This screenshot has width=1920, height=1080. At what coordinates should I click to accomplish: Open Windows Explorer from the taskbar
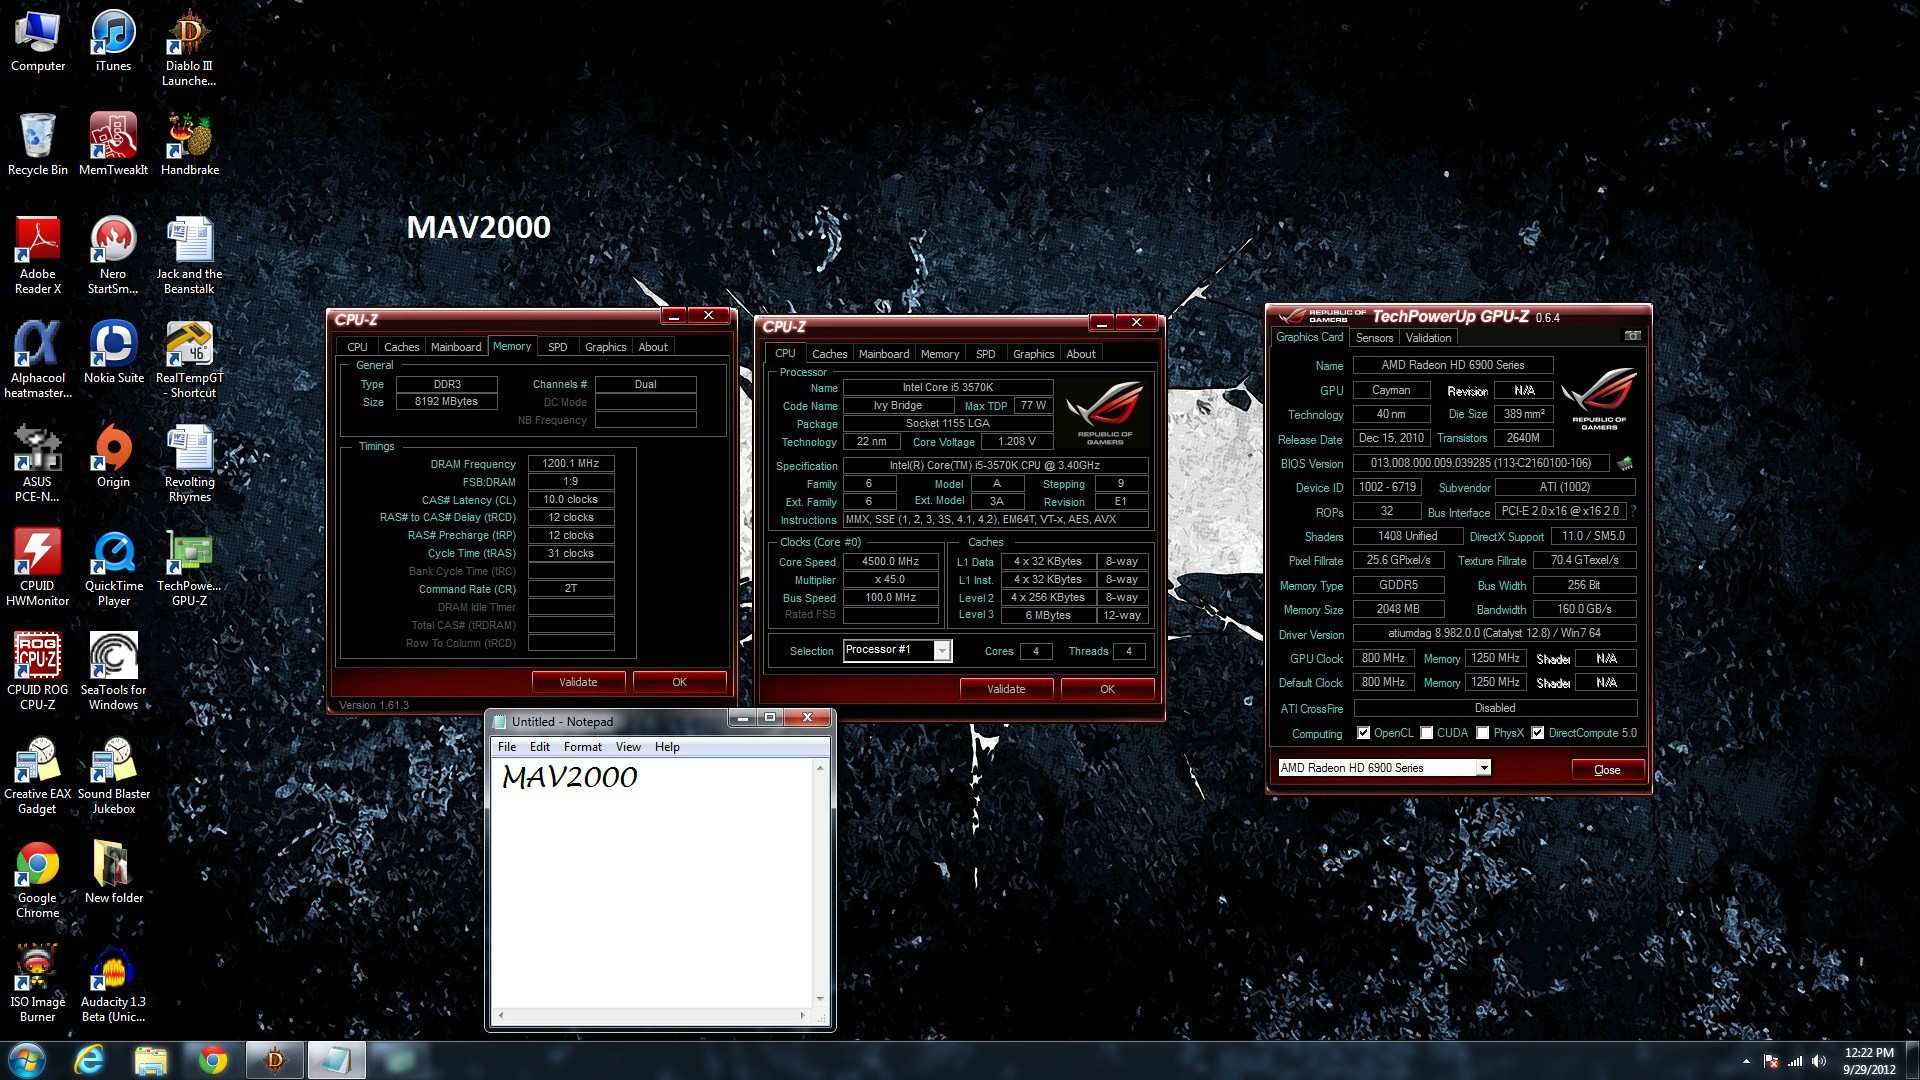coord(151,1060)
